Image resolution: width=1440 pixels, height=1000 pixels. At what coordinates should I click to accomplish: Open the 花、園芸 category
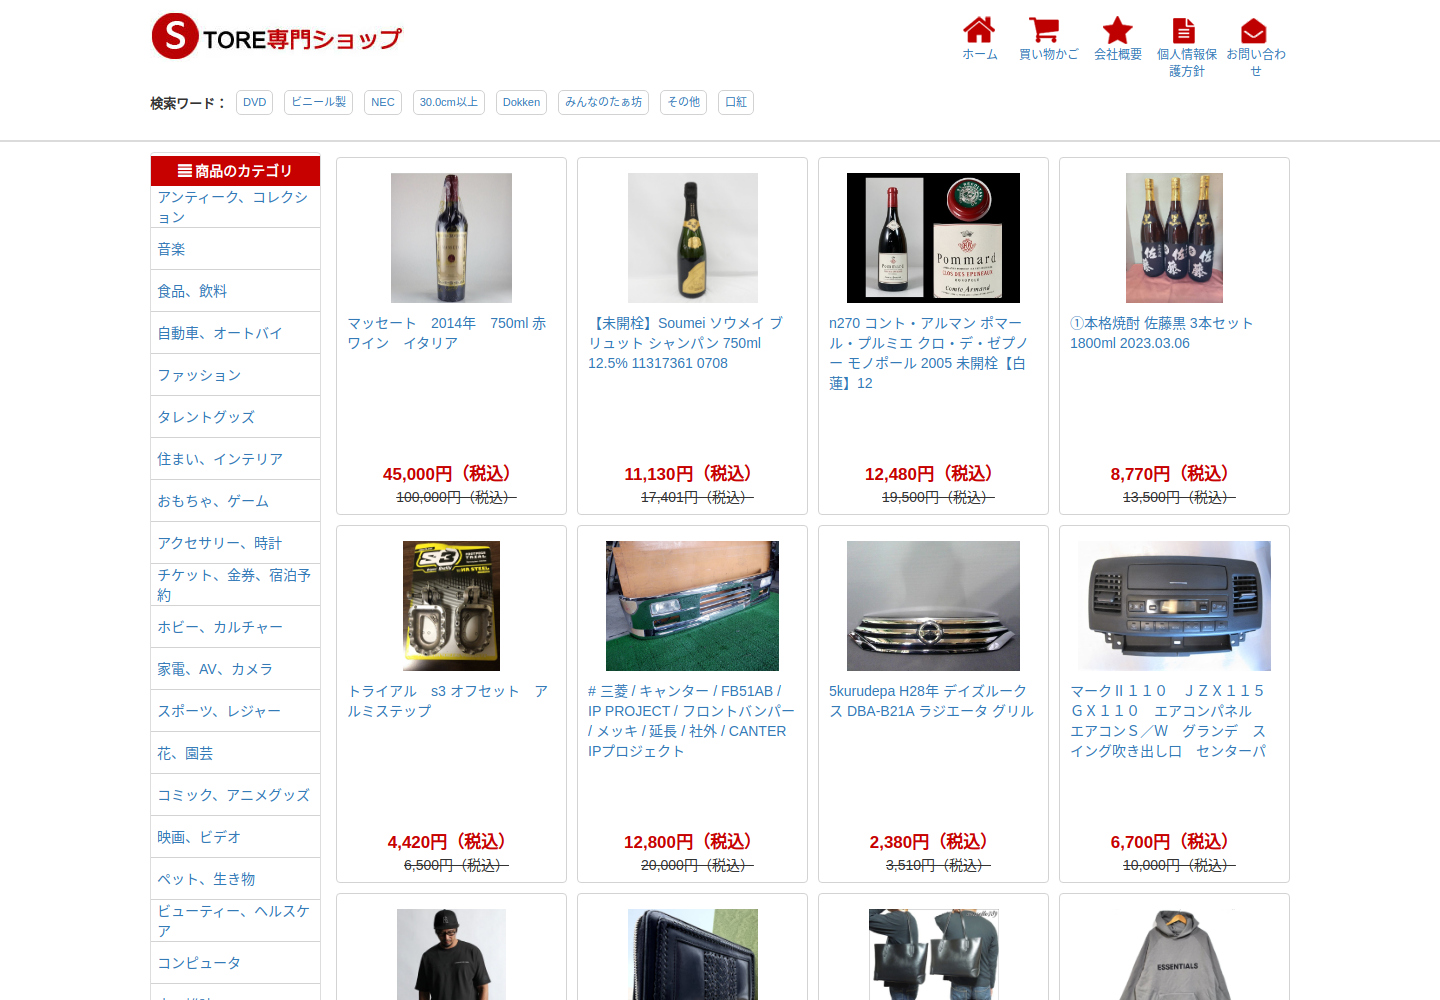(235, 753)
